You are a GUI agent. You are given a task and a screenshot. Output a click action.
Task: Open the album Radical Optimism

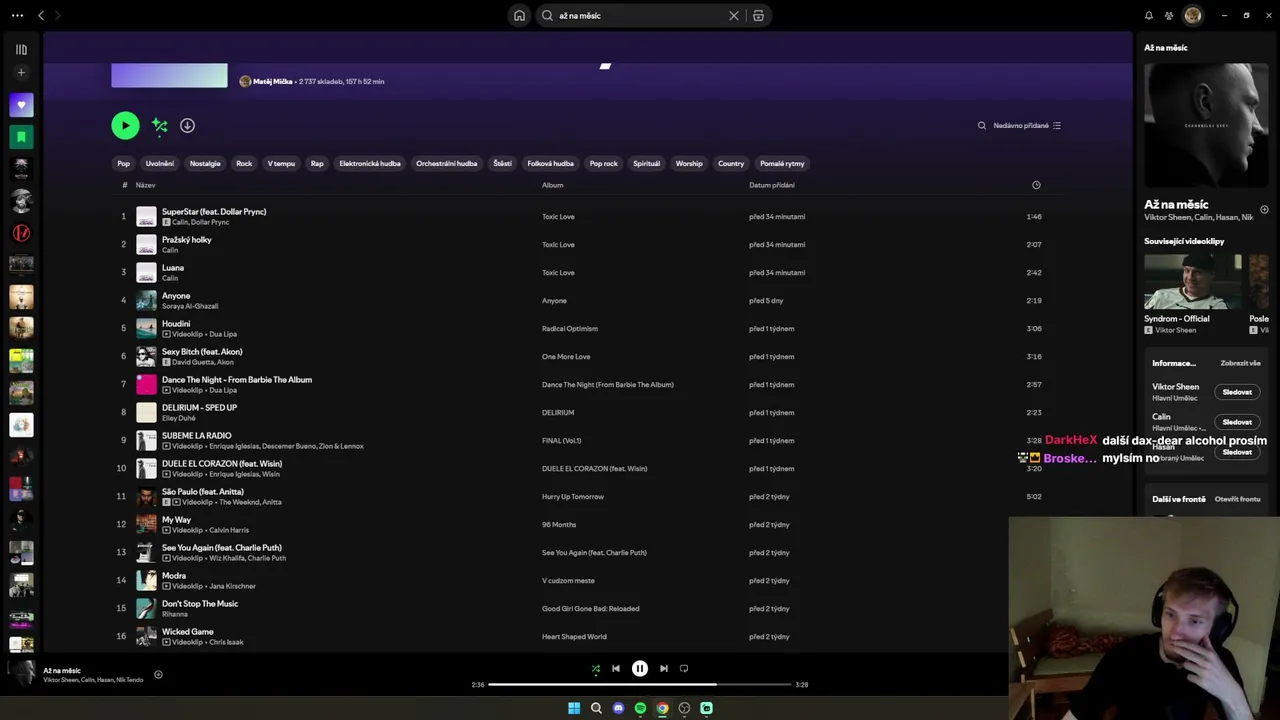pyautogui.click(x=570, y=328)
